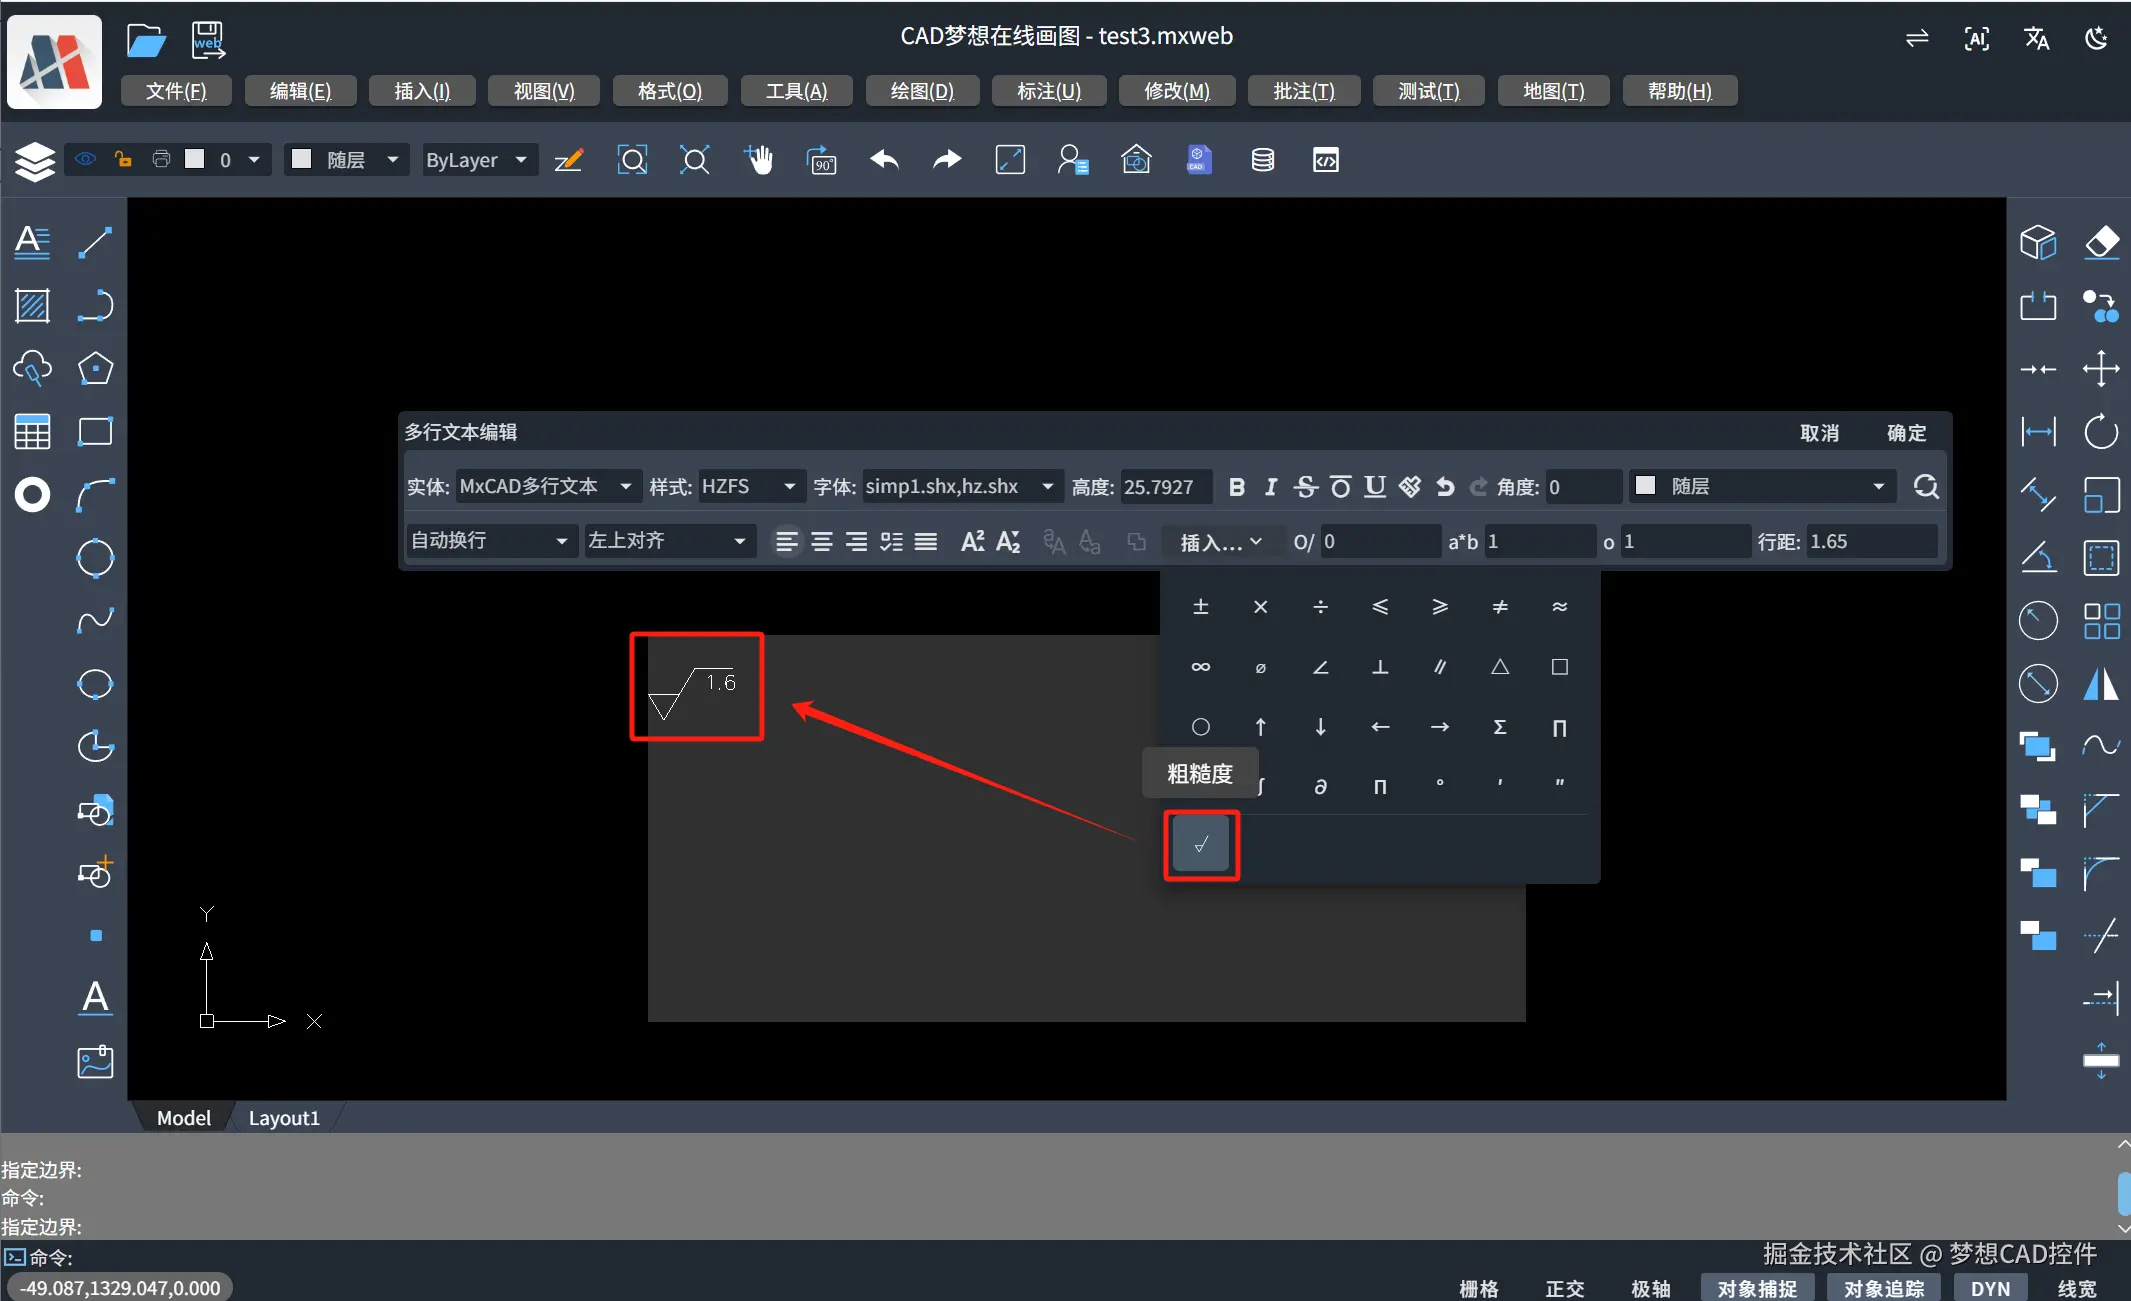Expand the 左上对齐 alignment dropdown
Image resolution: width=2131 pixels, height=1301 pixels.
[x=667, y=541]
